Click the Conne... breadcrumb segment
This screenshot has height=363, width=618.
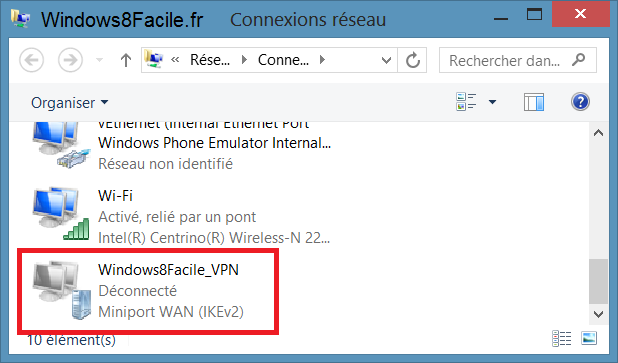pyautogui.click(x=283, y=60)
